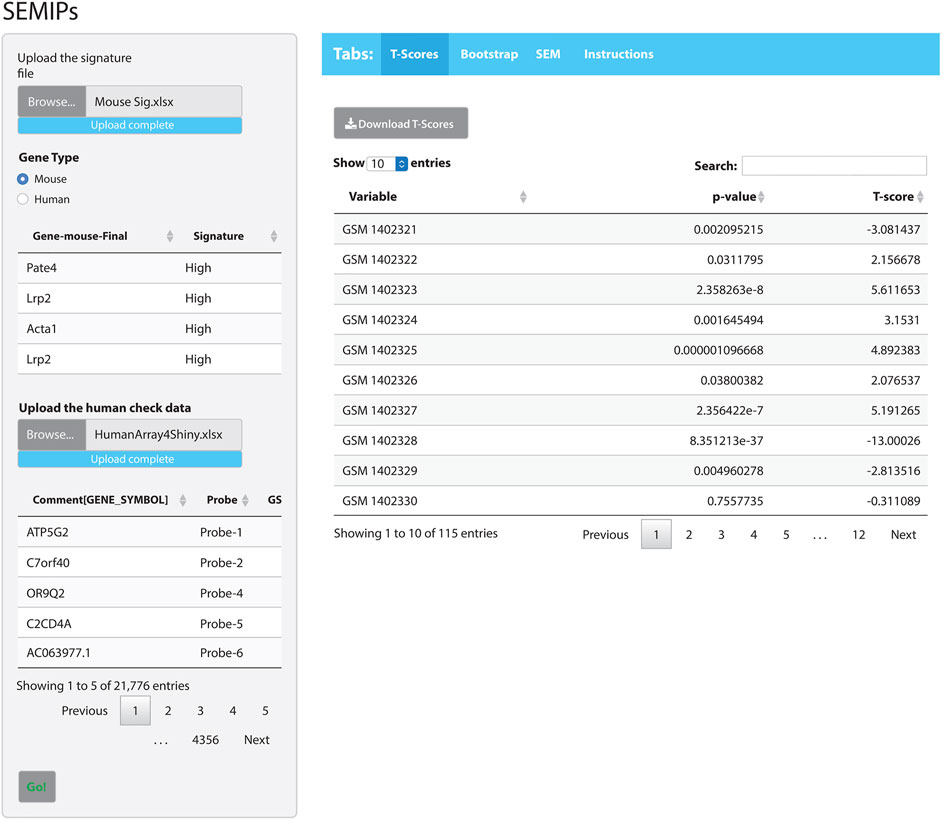Sort Variable column with sort arrows
941x820 pixels.
pos(523,197)
